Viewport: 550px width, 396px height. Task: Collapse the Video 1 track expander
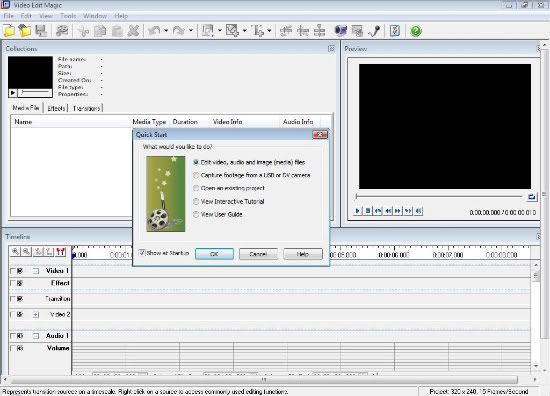(x=36, y=271)
